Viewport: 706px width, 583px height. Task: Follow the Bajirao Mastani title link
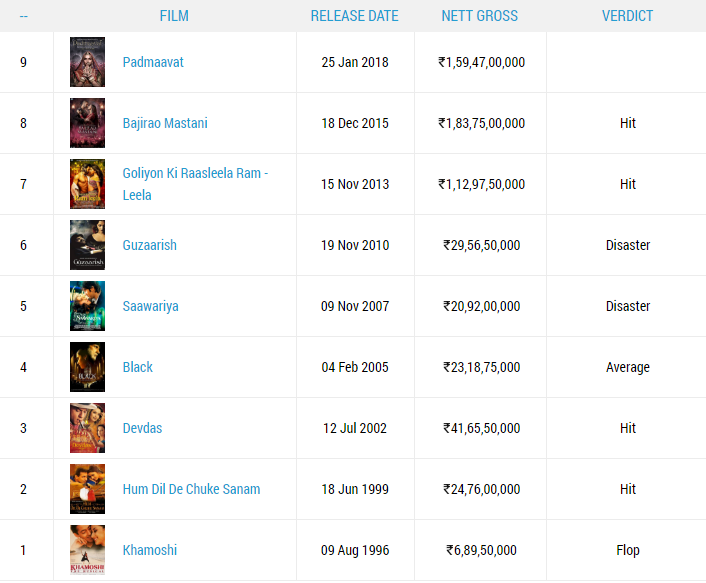(165, 123)
